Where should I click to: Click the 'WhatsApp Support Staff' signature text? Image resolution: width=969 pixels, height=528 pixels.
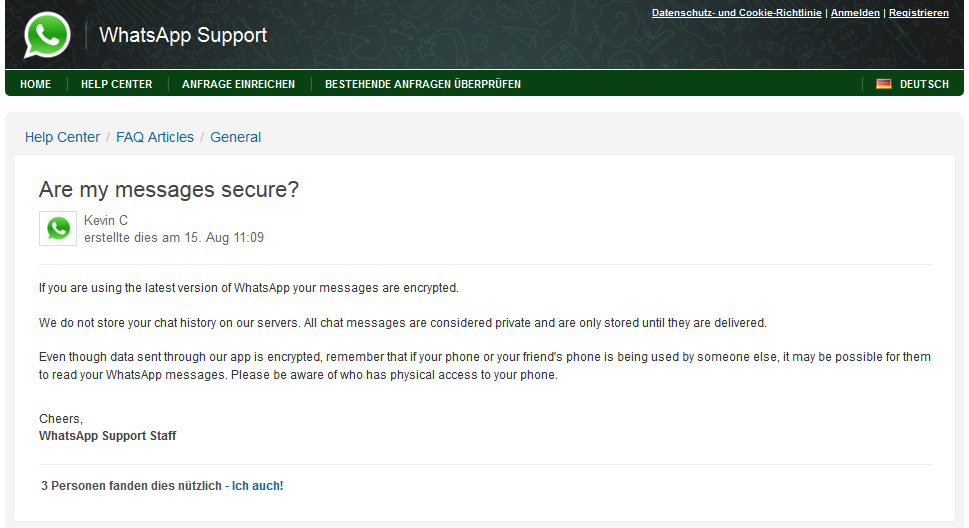pyautogui.click(x=107, y=436)
